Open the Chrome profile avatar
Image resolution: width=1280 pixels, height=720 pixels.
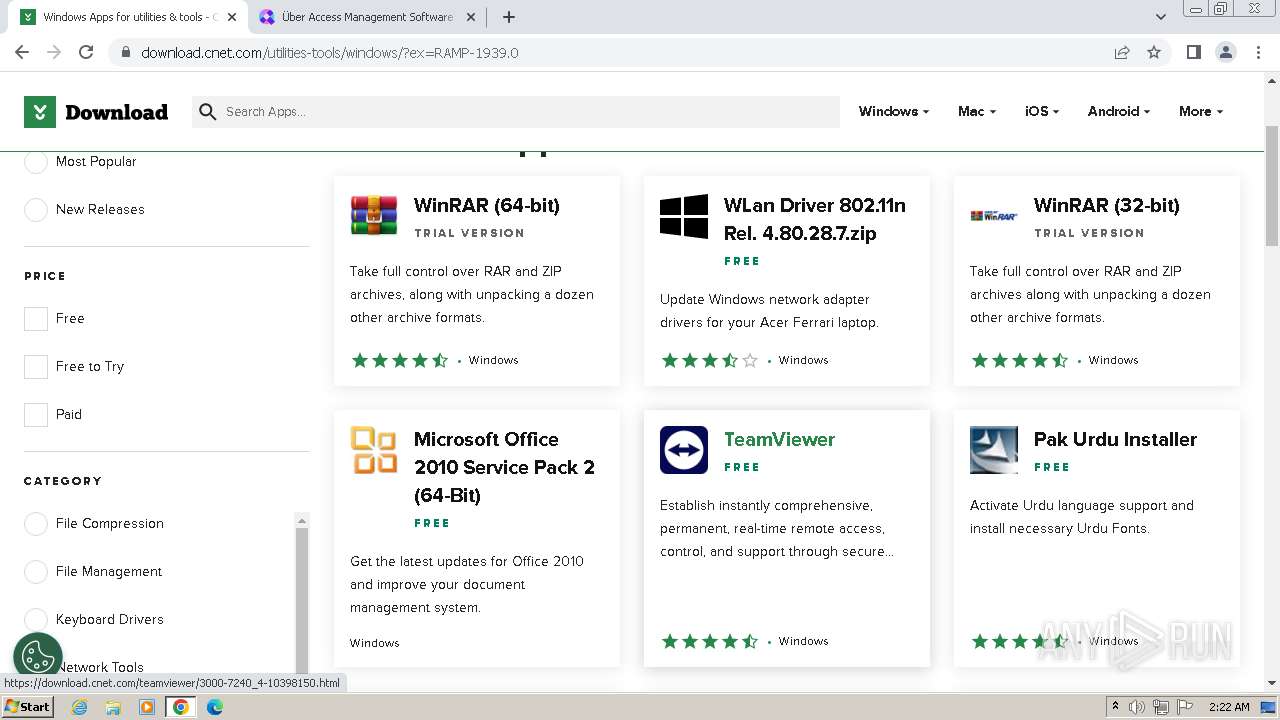pyautogui.click(x=1225, y=52)
